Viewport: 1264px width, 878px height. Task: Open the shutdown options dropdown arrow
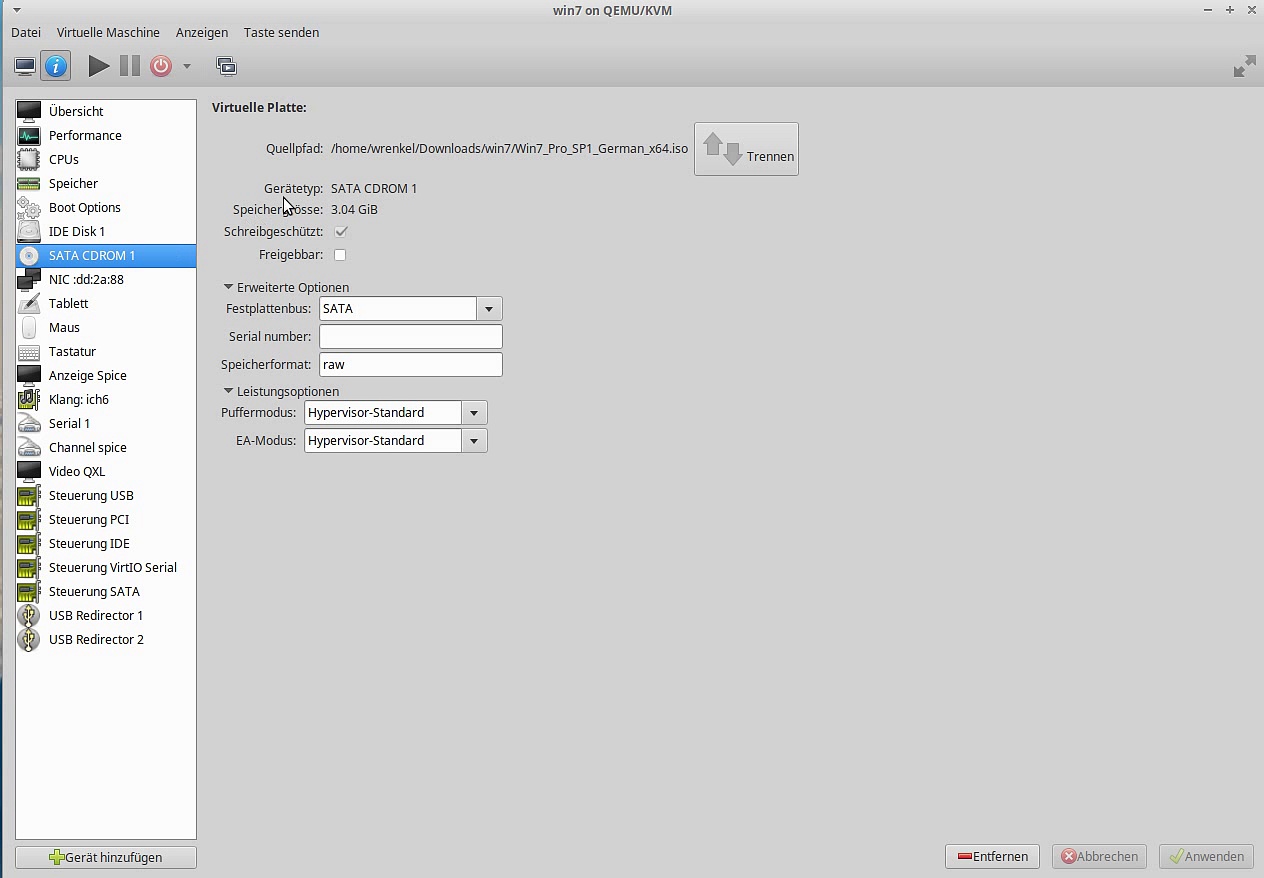point(186,66)
